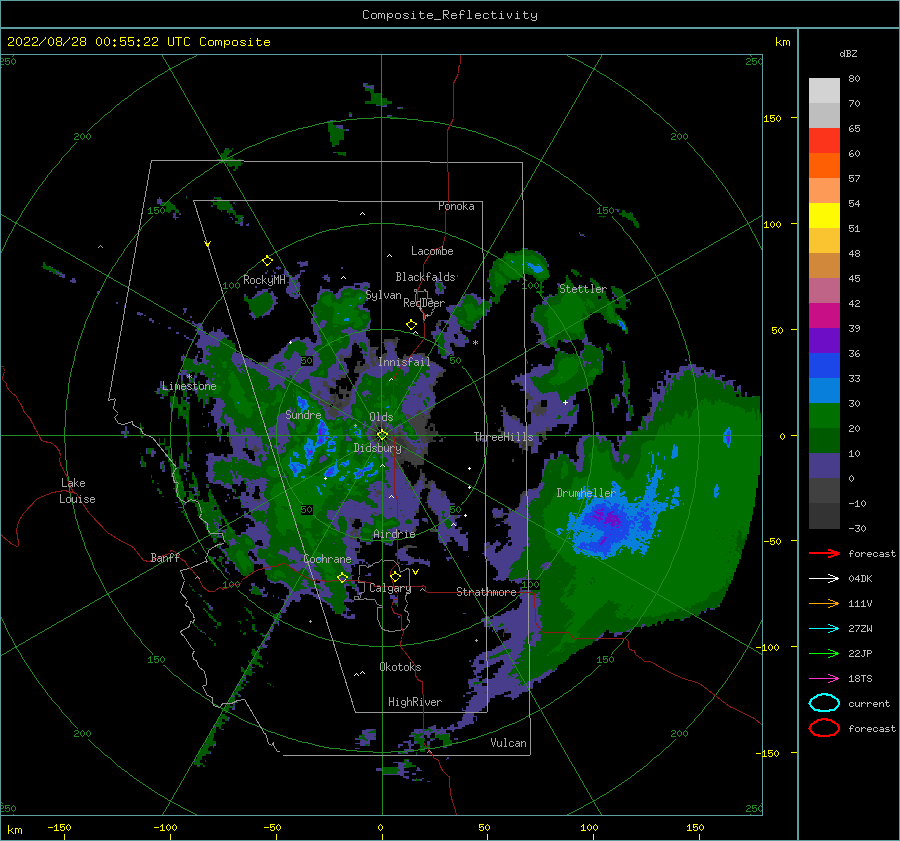Click the orange 111V arrow legend icon
900x841 pixels.
824,603
